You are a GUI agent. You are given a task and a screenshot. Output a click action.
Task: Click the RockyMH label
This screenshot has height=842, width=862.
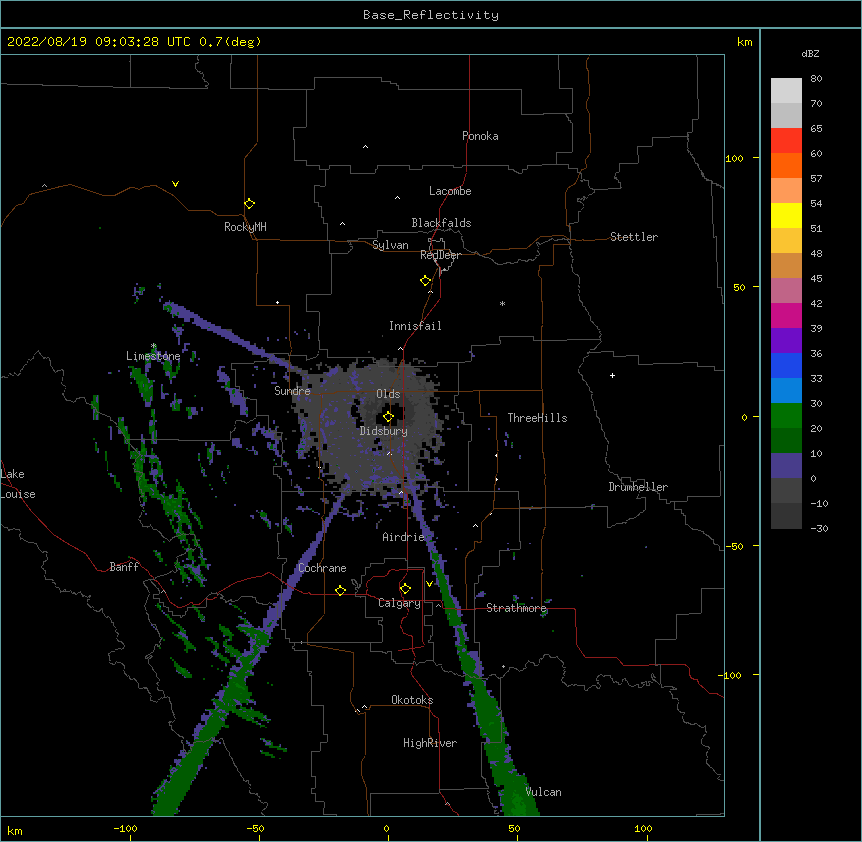point(245,227)
